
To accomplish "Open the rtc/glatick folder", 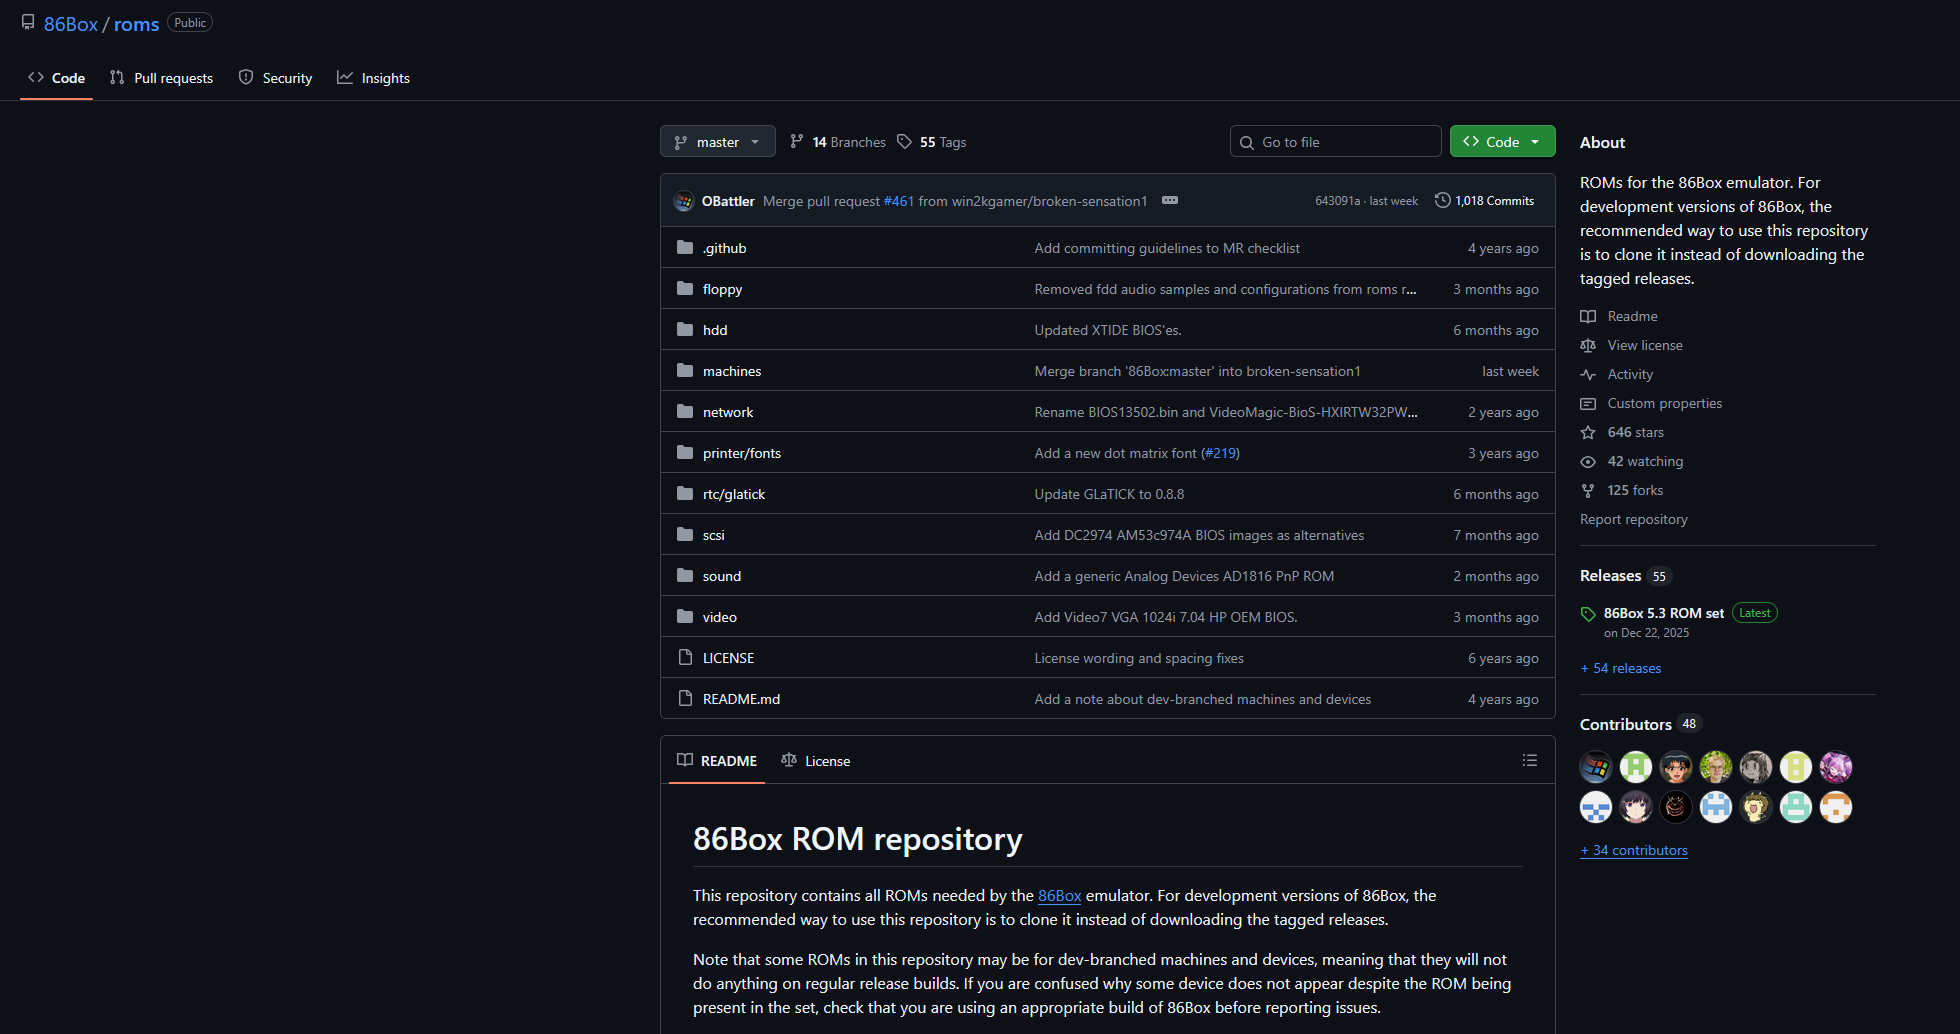I will (734, 494).
